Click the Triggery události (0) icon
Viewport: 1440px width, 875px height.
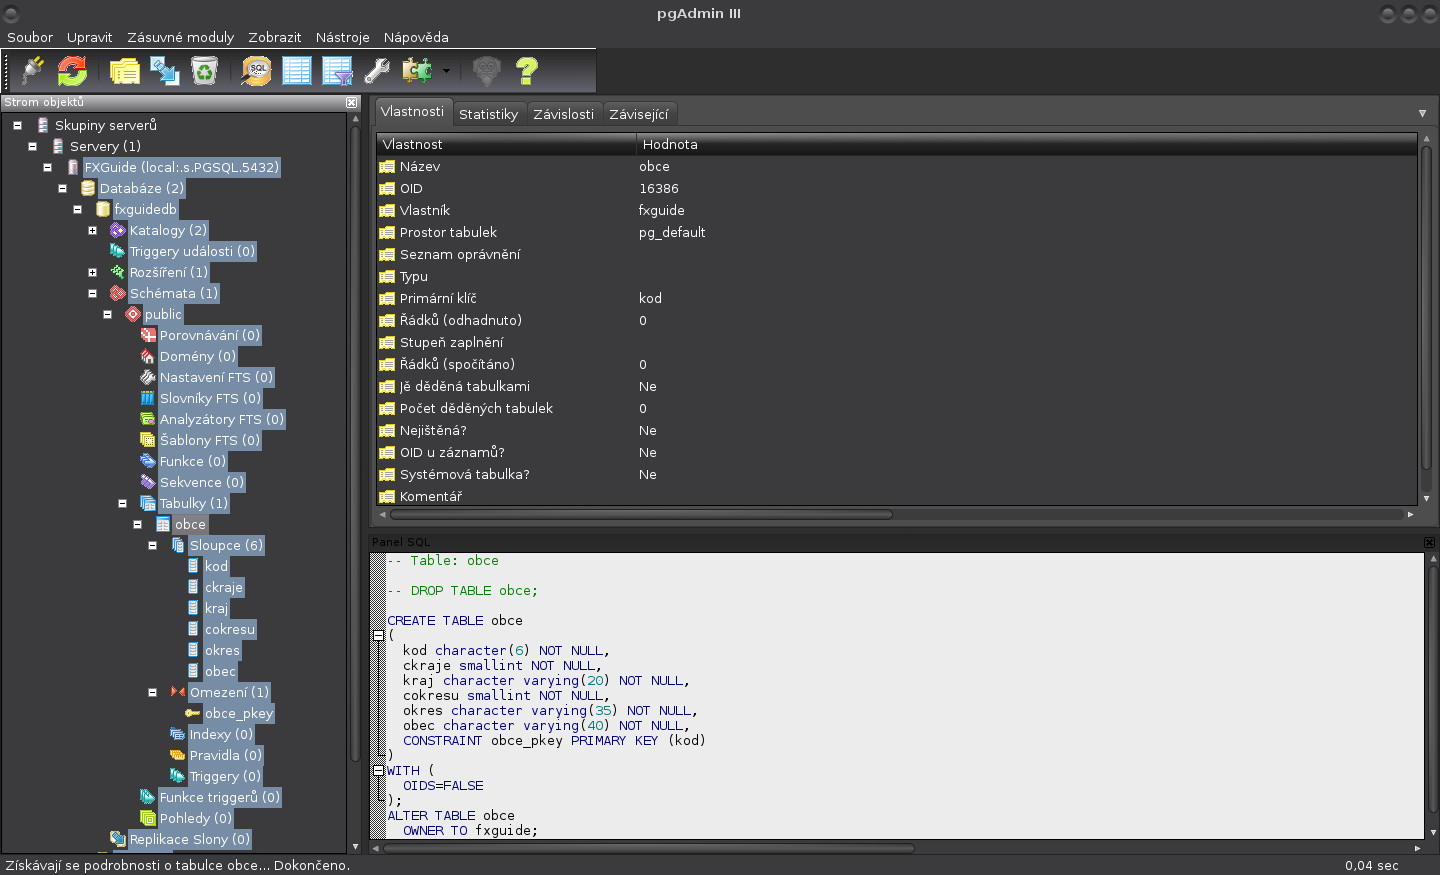pos(118,251)
